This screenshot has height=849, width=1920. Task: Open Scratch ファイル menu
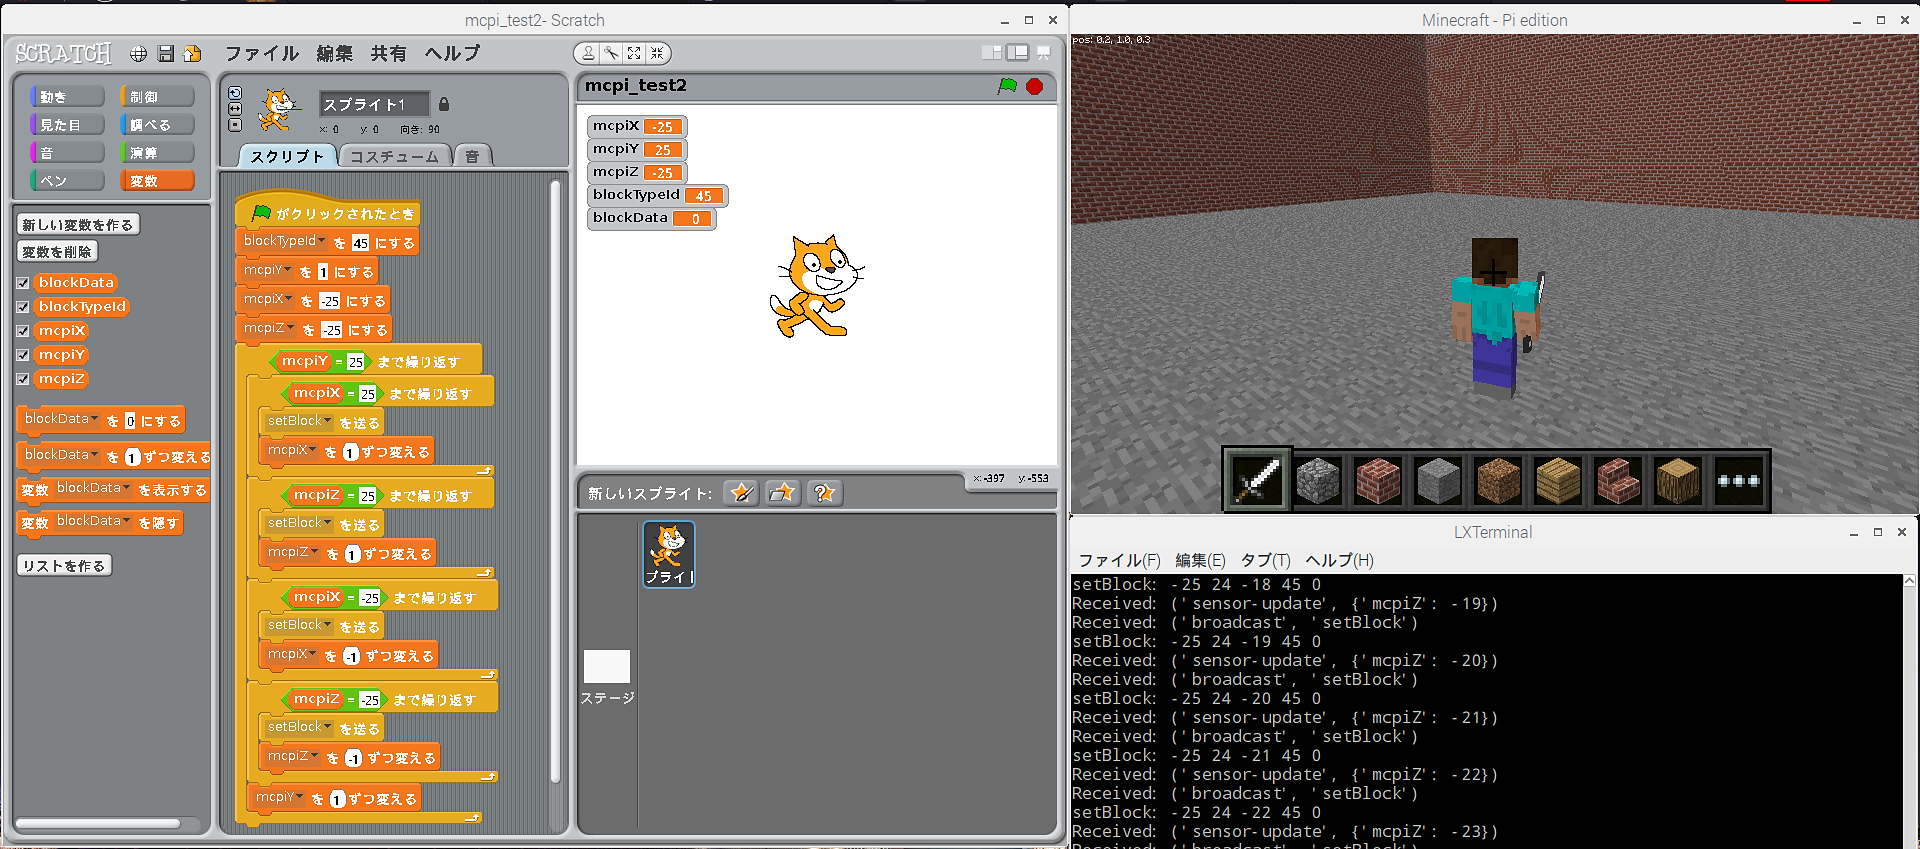point(262,53)
